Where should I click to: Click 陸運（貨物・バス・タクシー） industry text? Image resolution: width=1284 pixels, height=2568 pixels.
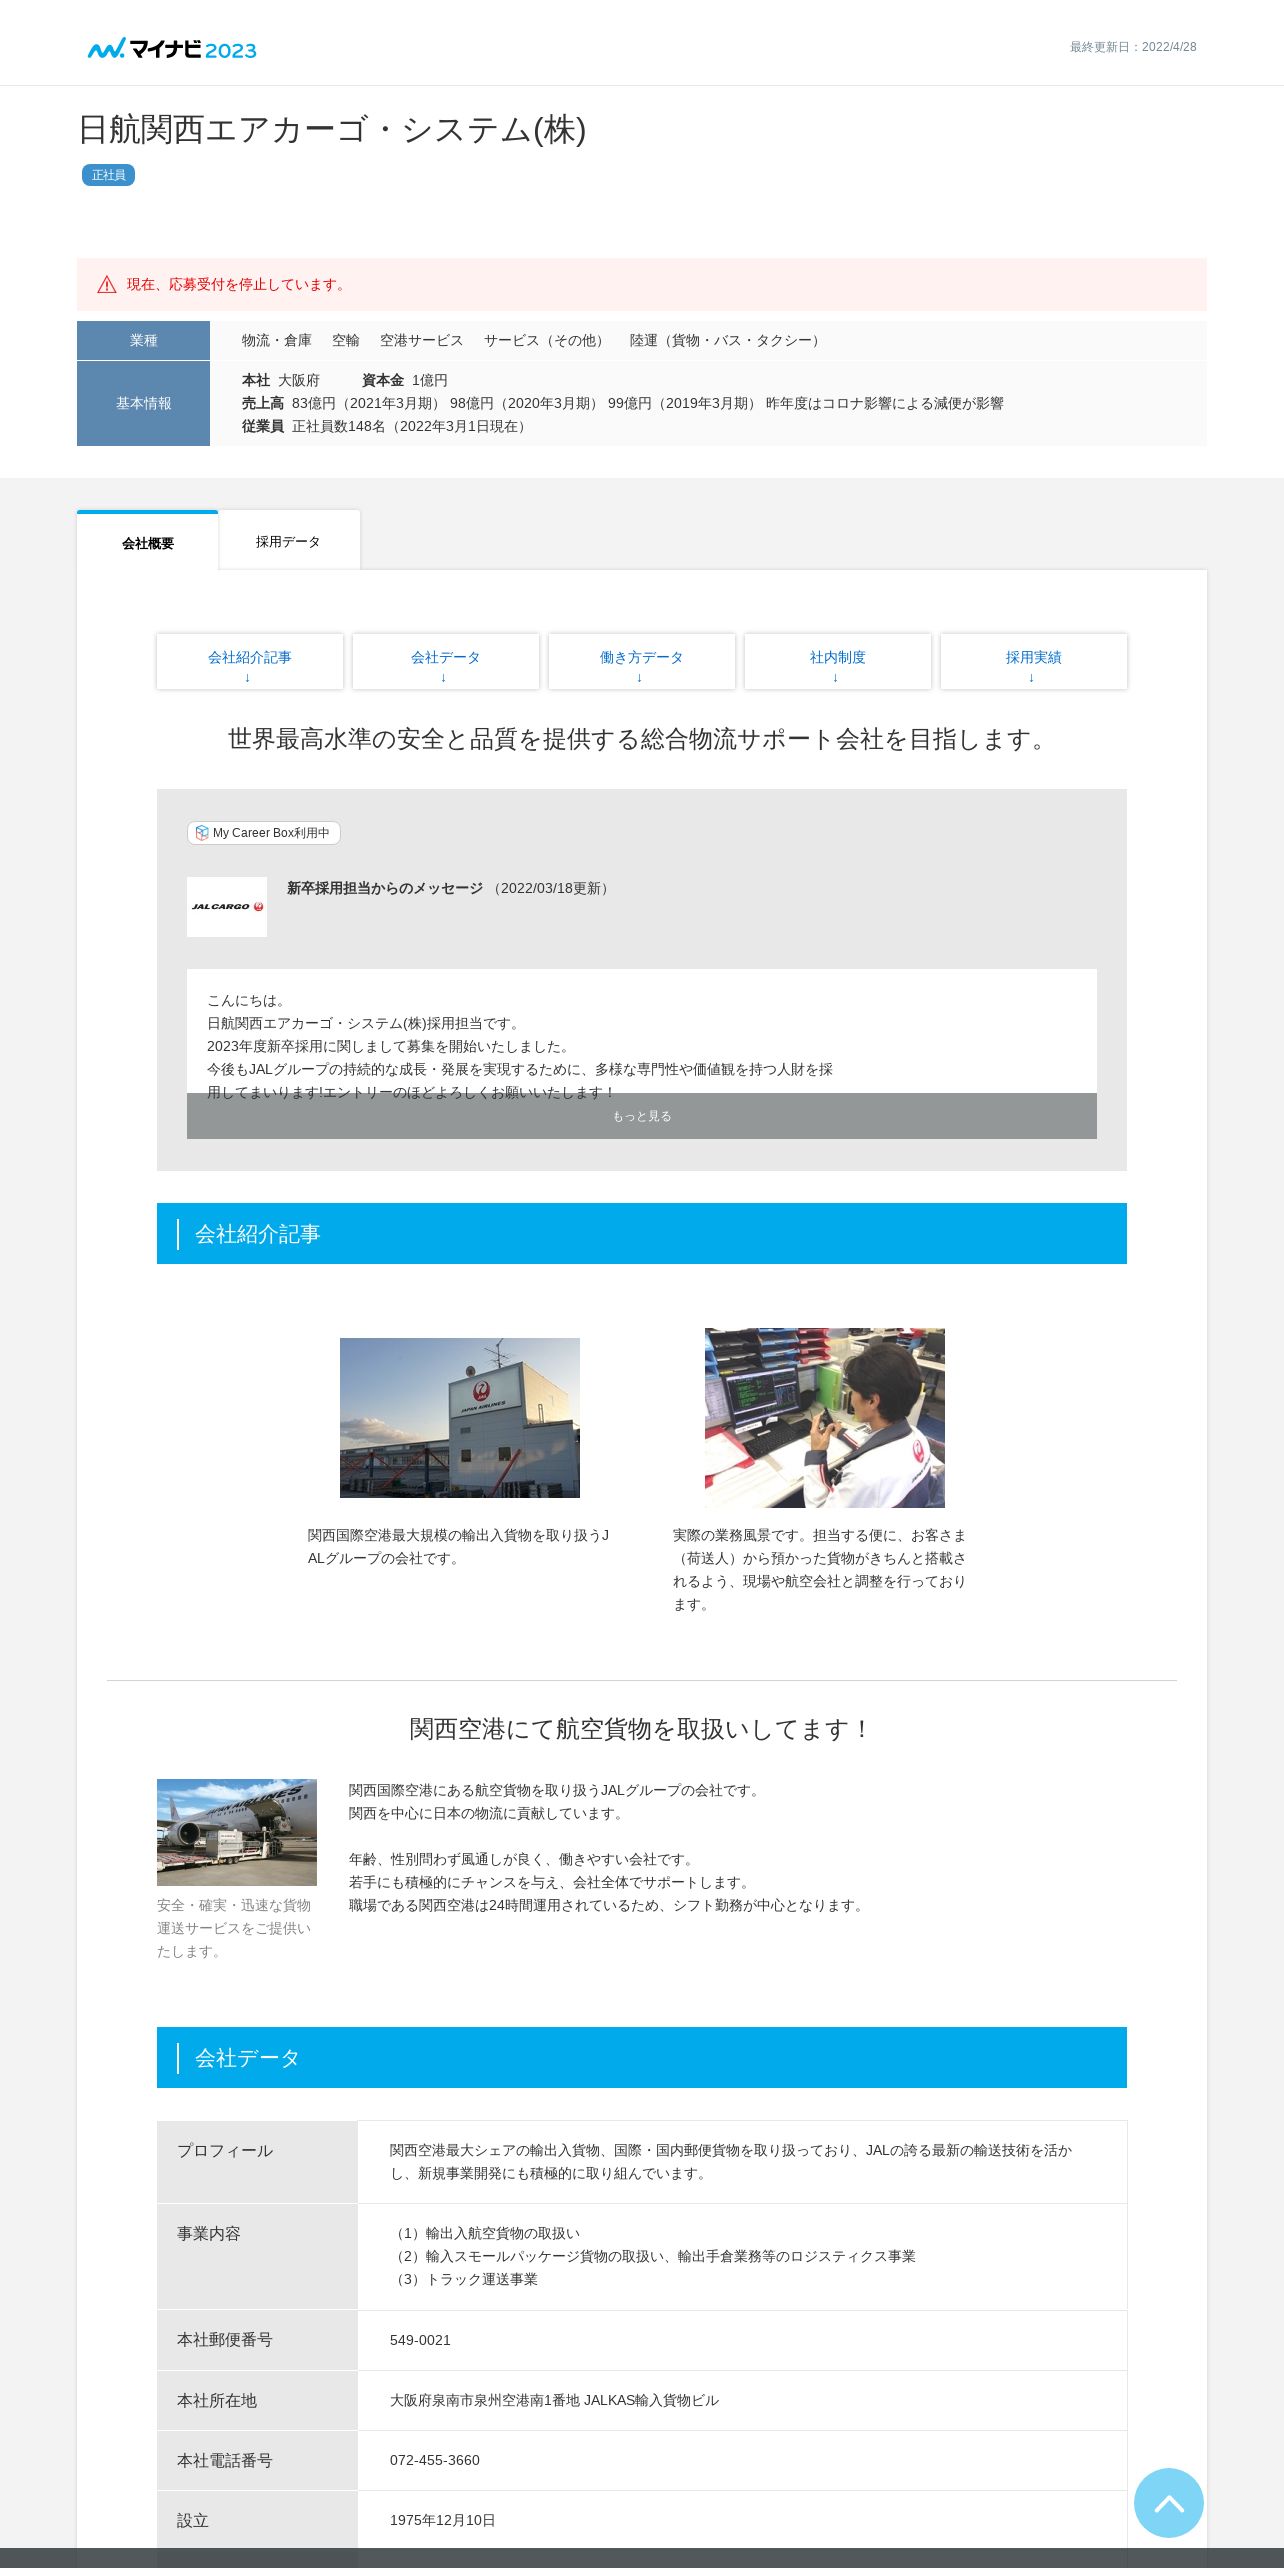click(727, 340)
